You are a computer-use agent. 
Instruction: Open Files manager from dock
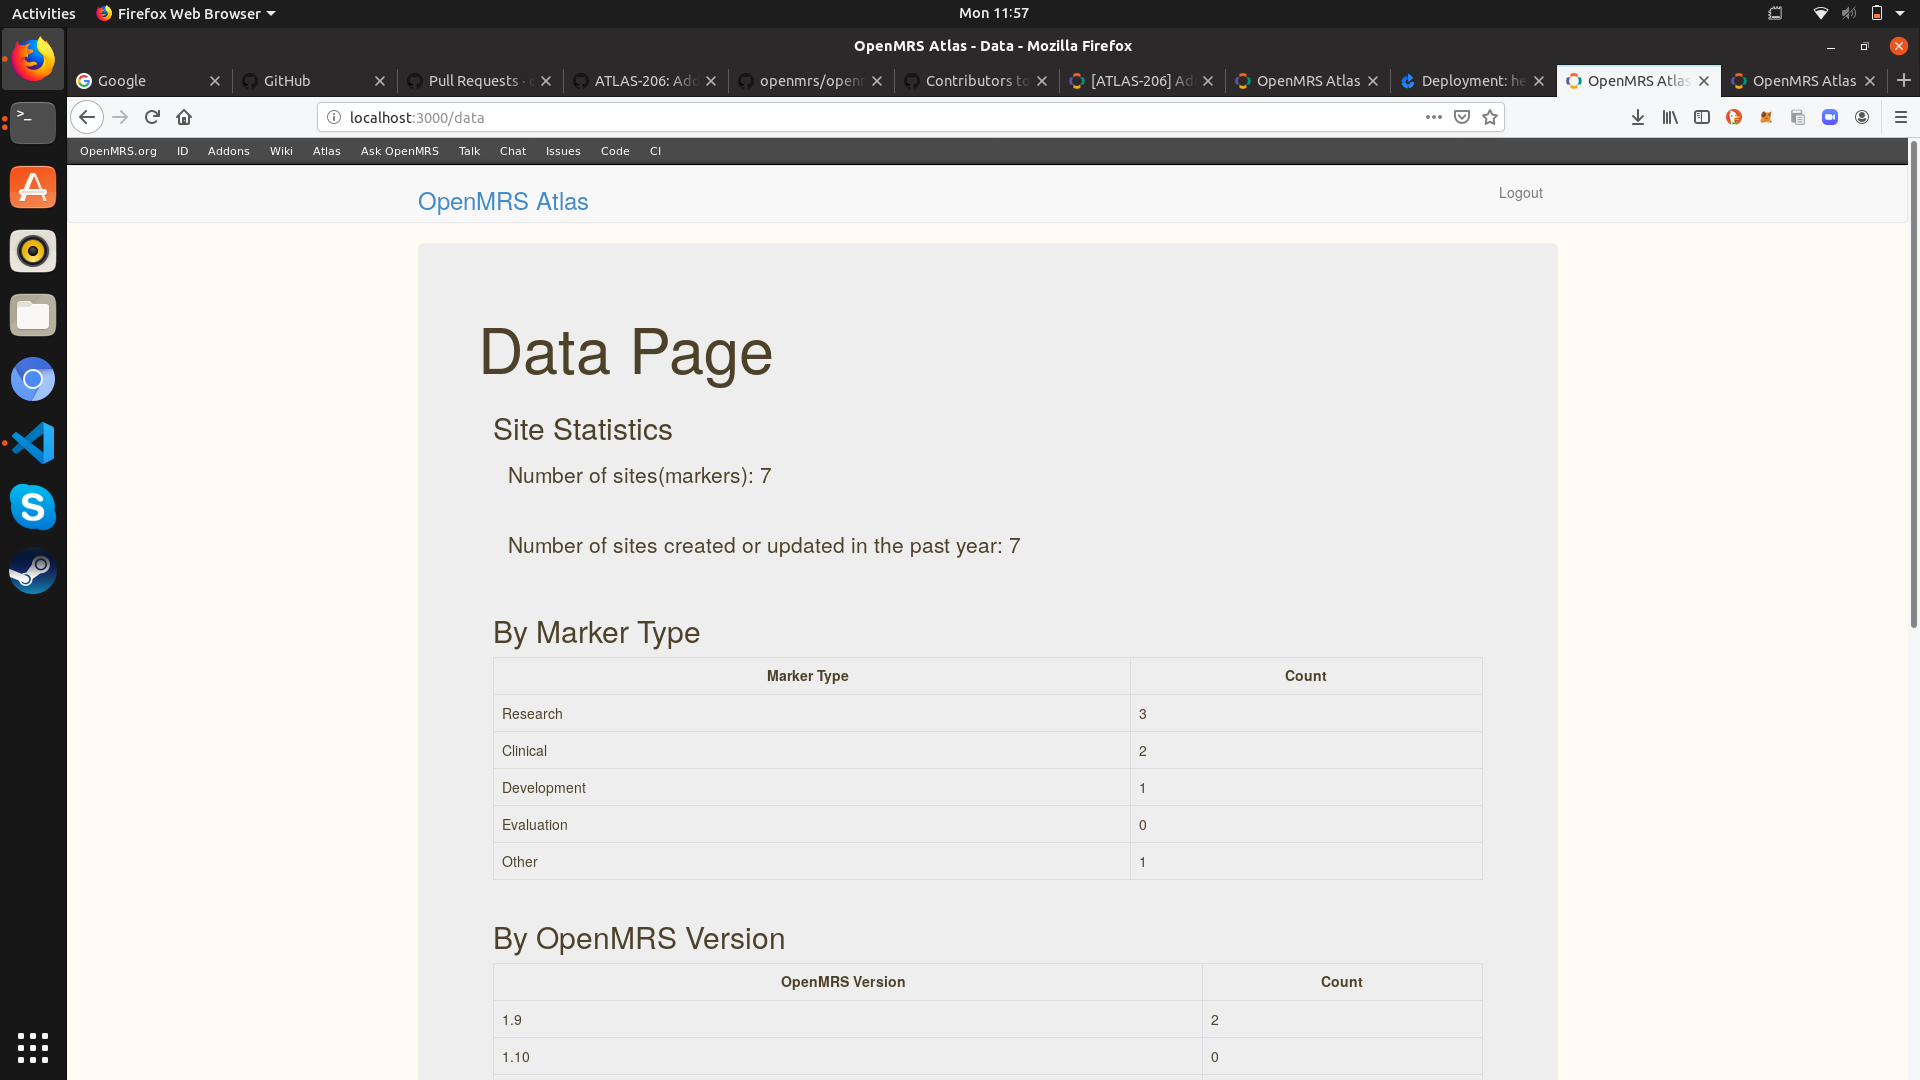(x=33, y=315)
